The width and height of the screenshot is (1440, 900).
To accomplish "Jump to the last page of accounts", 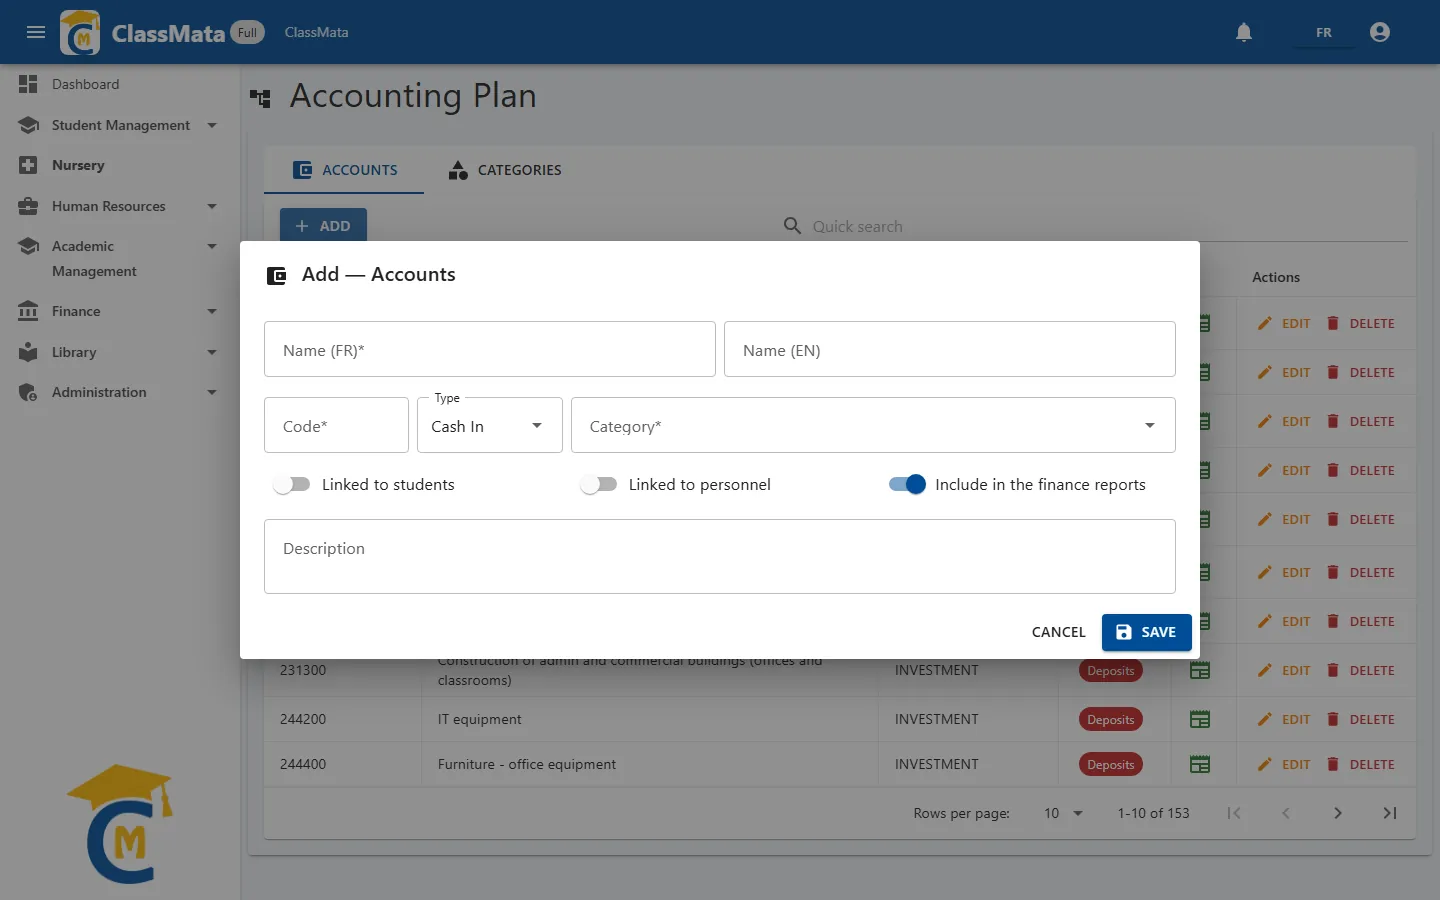I will tap(1390, 813).
